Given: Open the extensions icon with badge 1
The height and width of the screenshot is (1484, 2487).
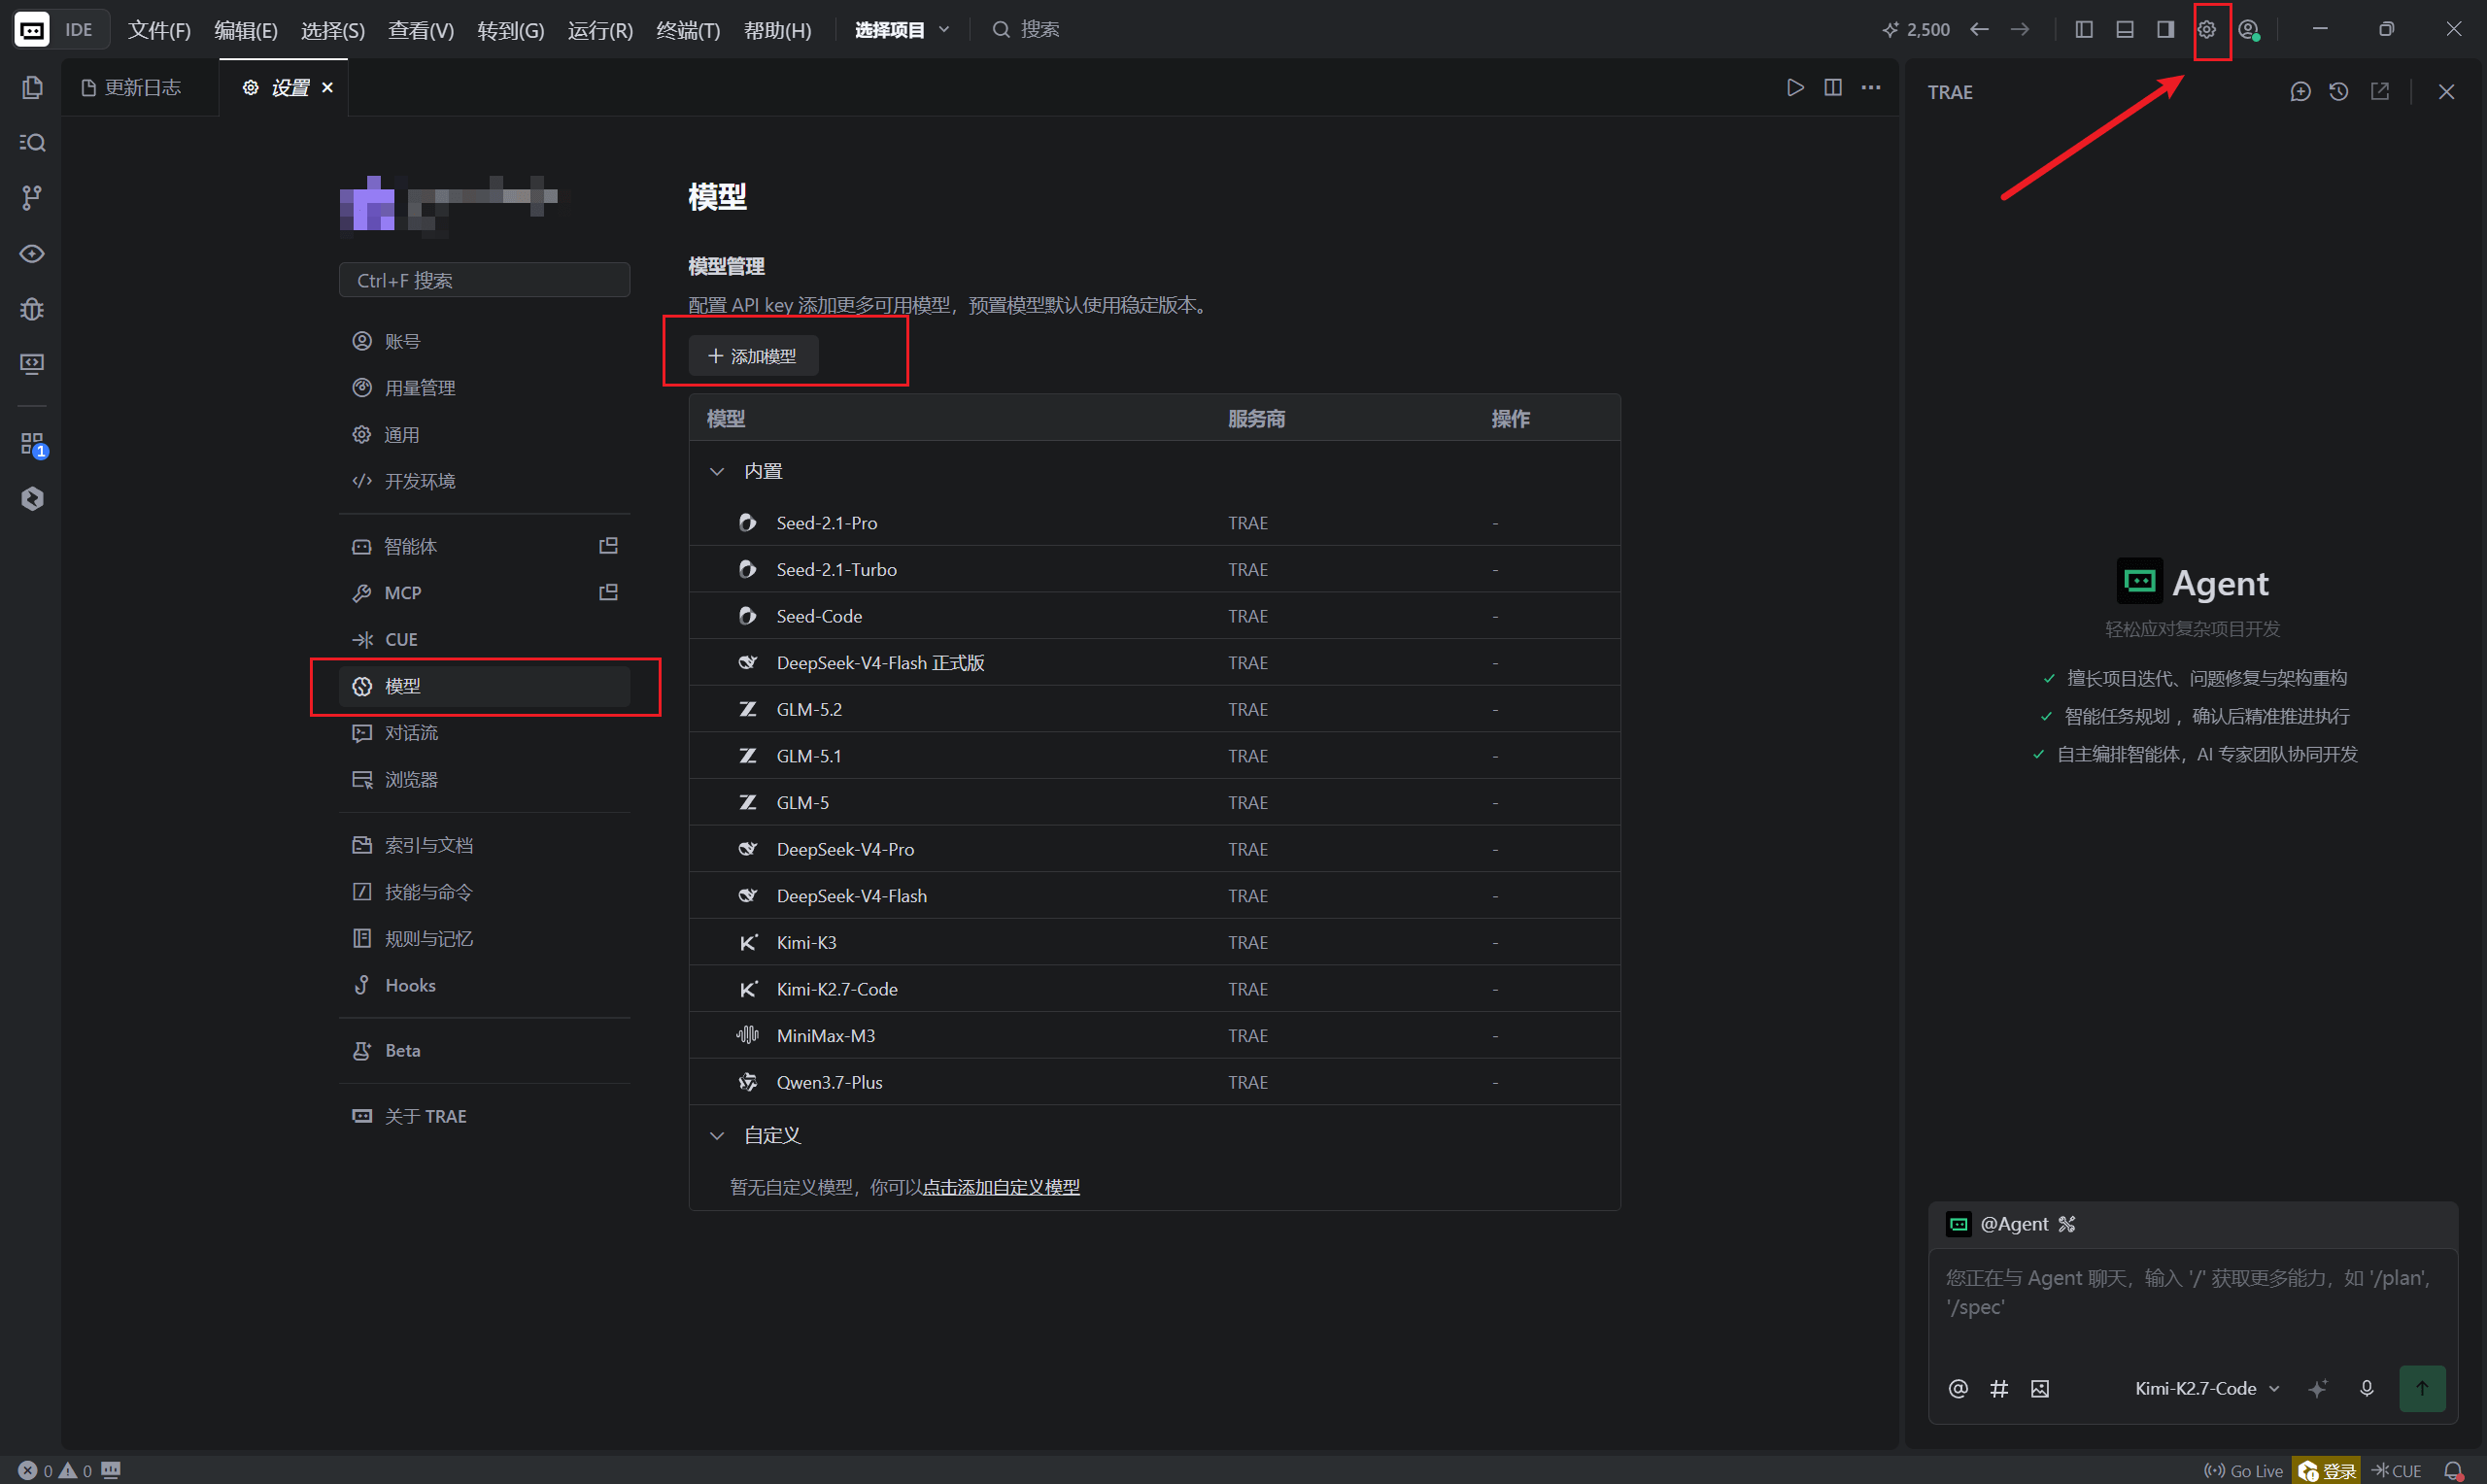Looking at the screenshot, I should pyautogui.click(x=32, y=444).
